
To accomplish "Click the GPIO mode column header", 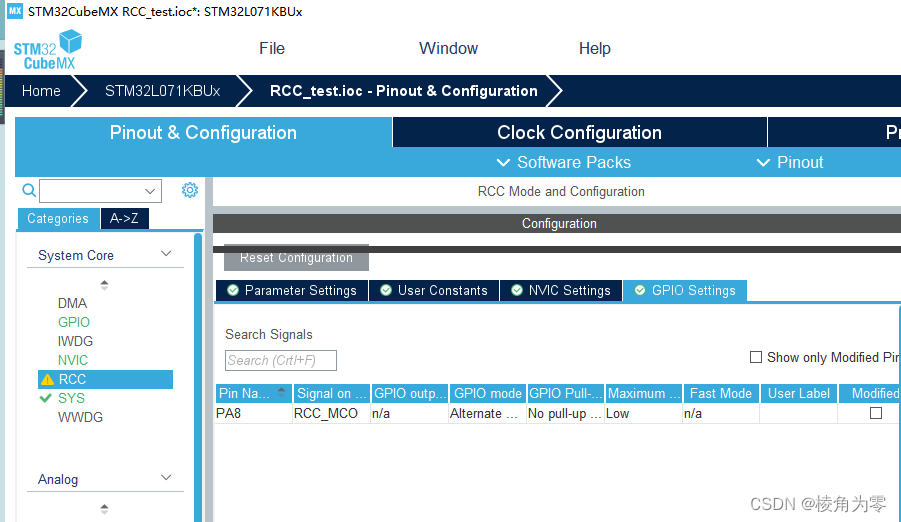I will tap(488, 393).
